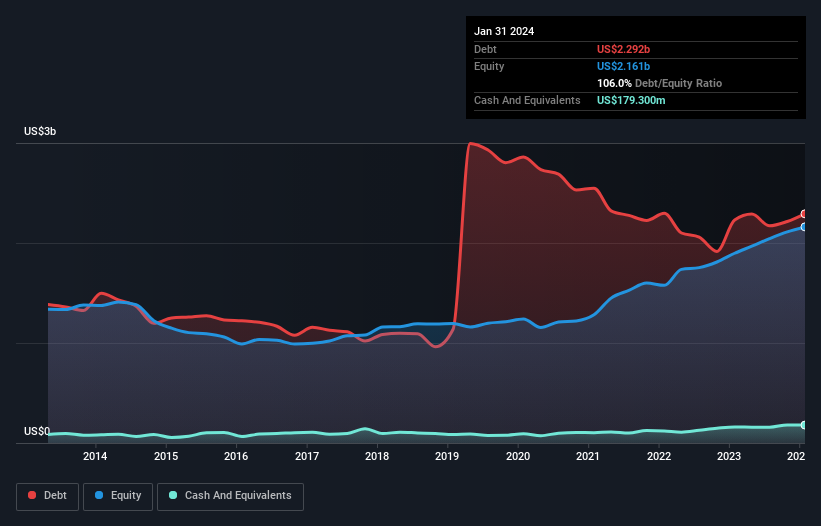
Task: Click the 2019 debt spike peak
Action: (471, 143)
